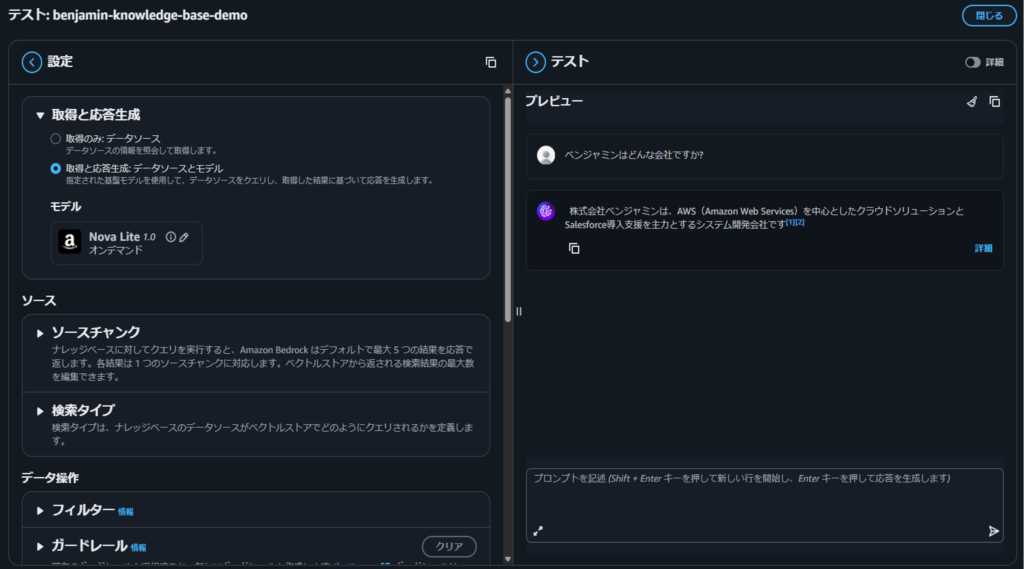Expand the ソースチャンク section
The image size is (1024, 569).
coord(41,332)
